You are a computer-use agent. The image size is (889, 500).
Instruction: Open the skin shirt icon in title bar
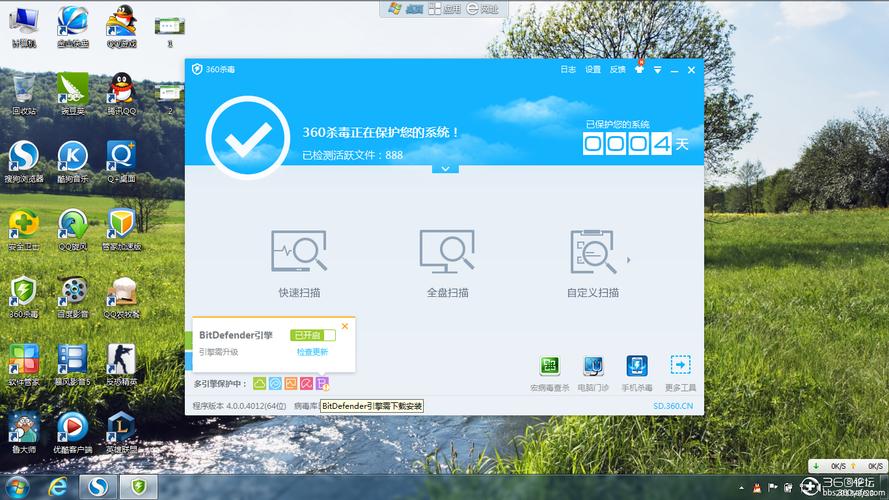640,69
